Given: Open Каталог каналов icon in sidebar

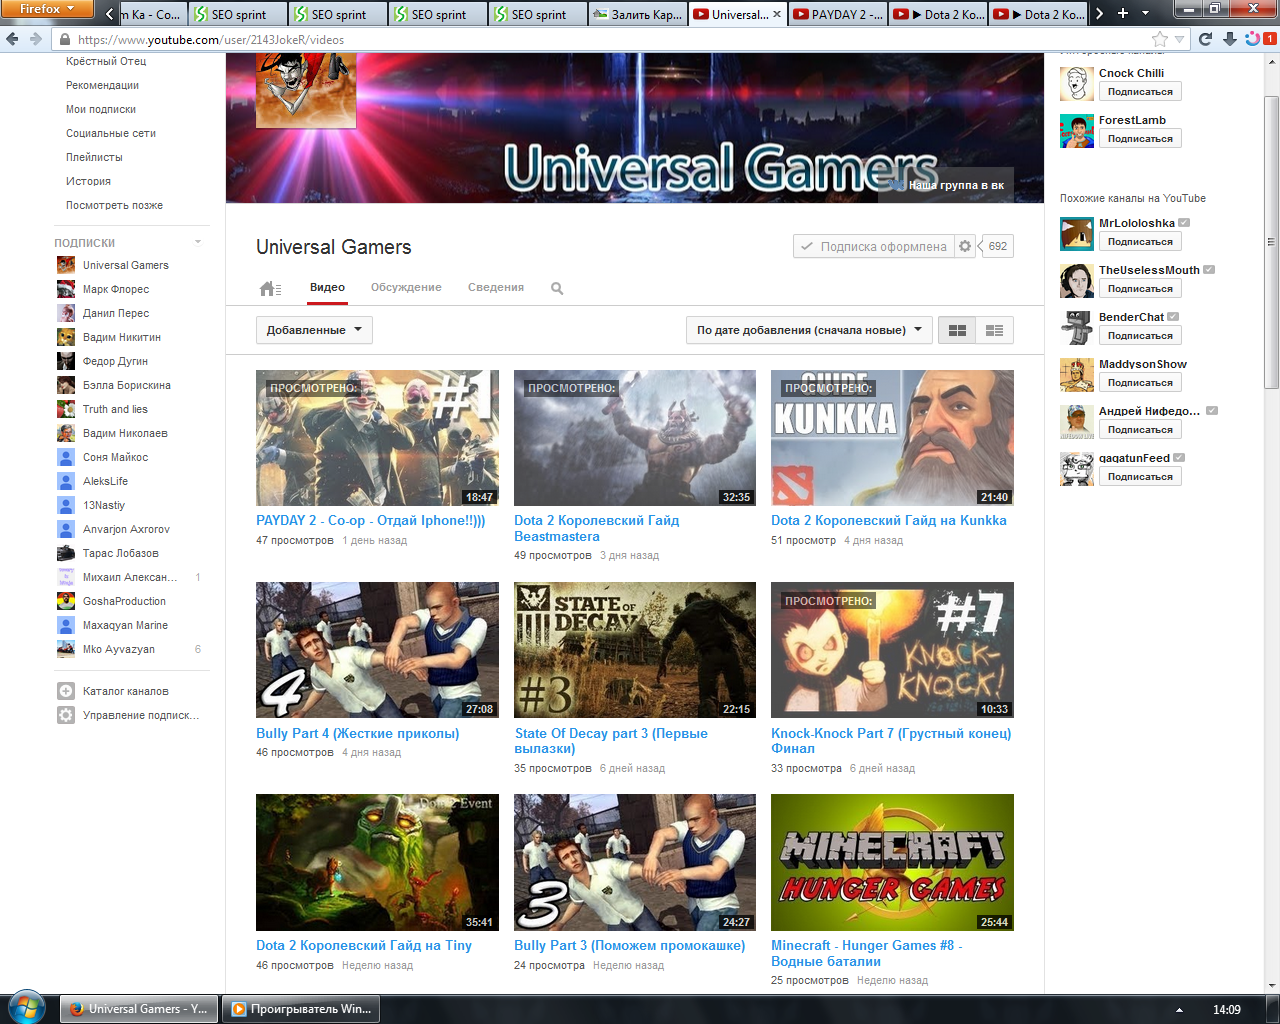Looking at the screenshot, I should [66, 691].
